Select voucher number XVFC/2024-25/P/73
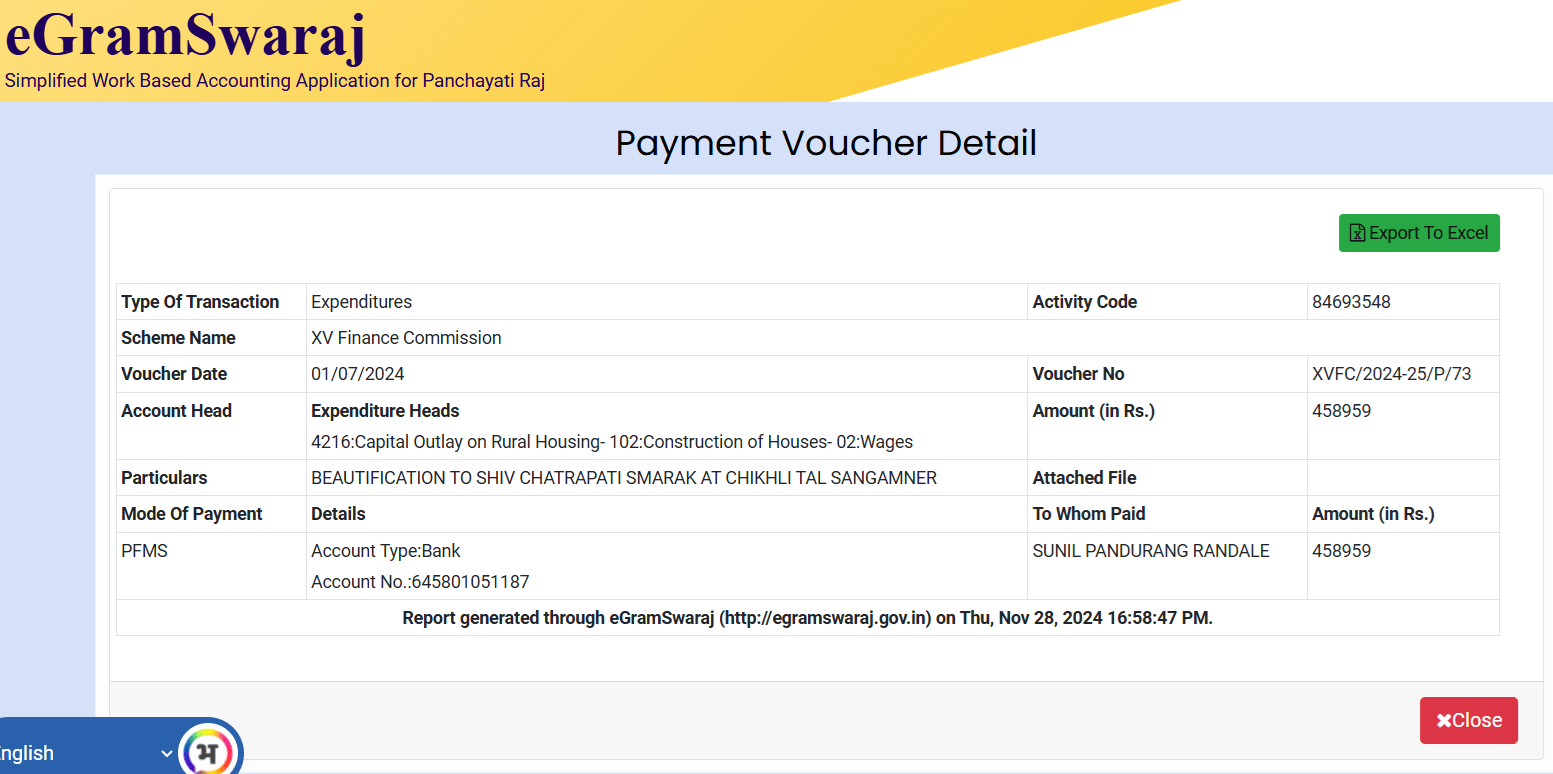This screenshot has width=1553, height=774. (x=1391, y=374)
